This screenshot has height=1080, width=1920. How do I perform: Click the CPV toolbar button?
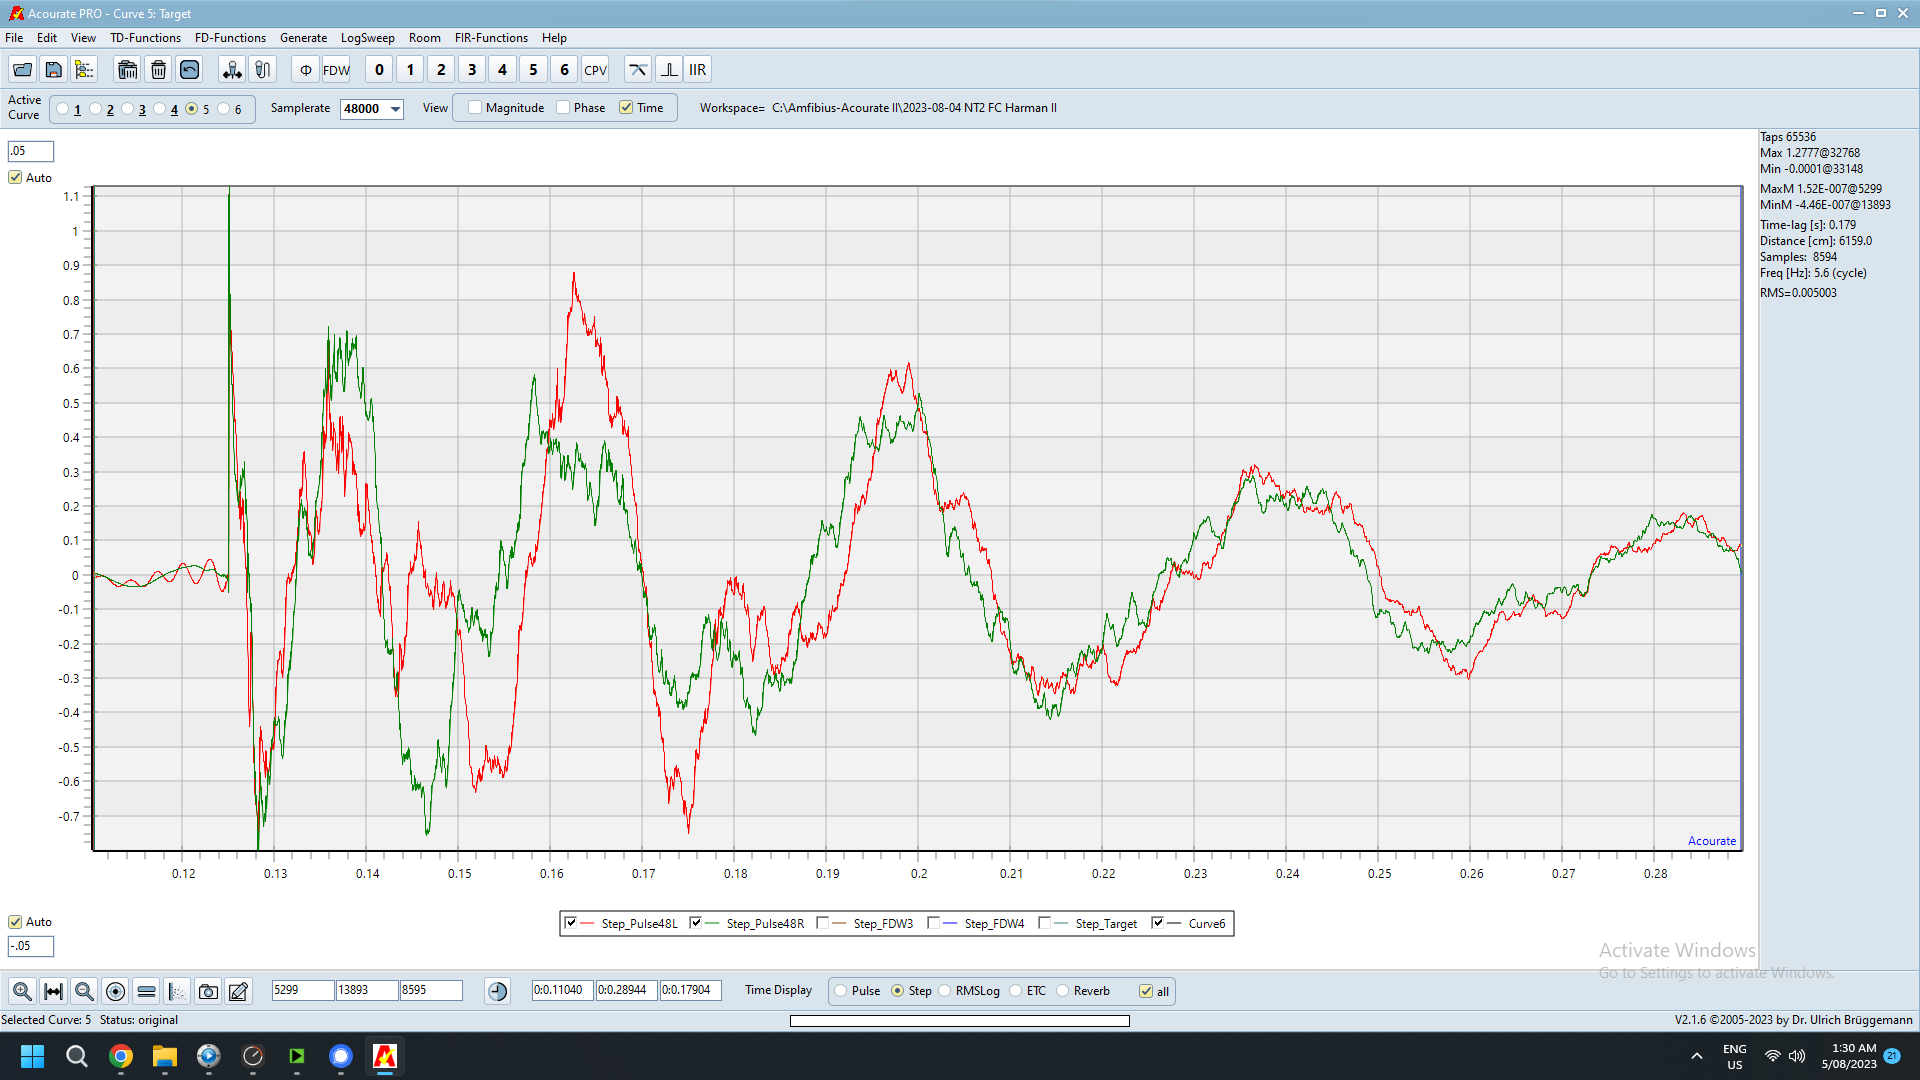[x=595, y=70]
